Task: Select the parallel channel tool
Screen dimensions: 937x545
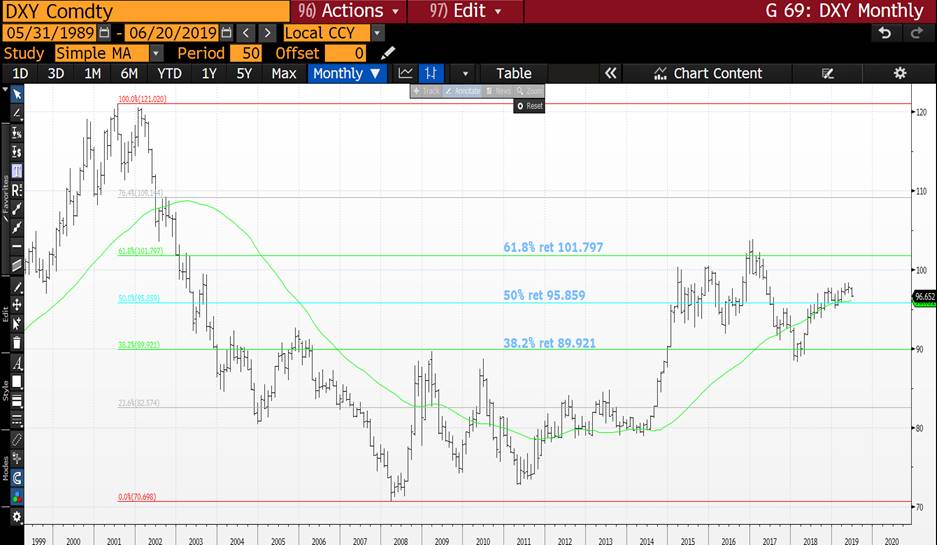Action: (x=17, y=265)
